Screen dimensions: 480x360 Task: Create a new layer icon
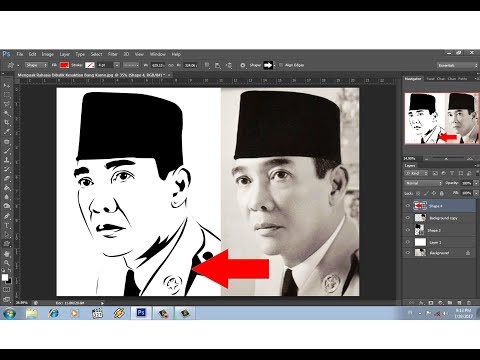[459, 303]
